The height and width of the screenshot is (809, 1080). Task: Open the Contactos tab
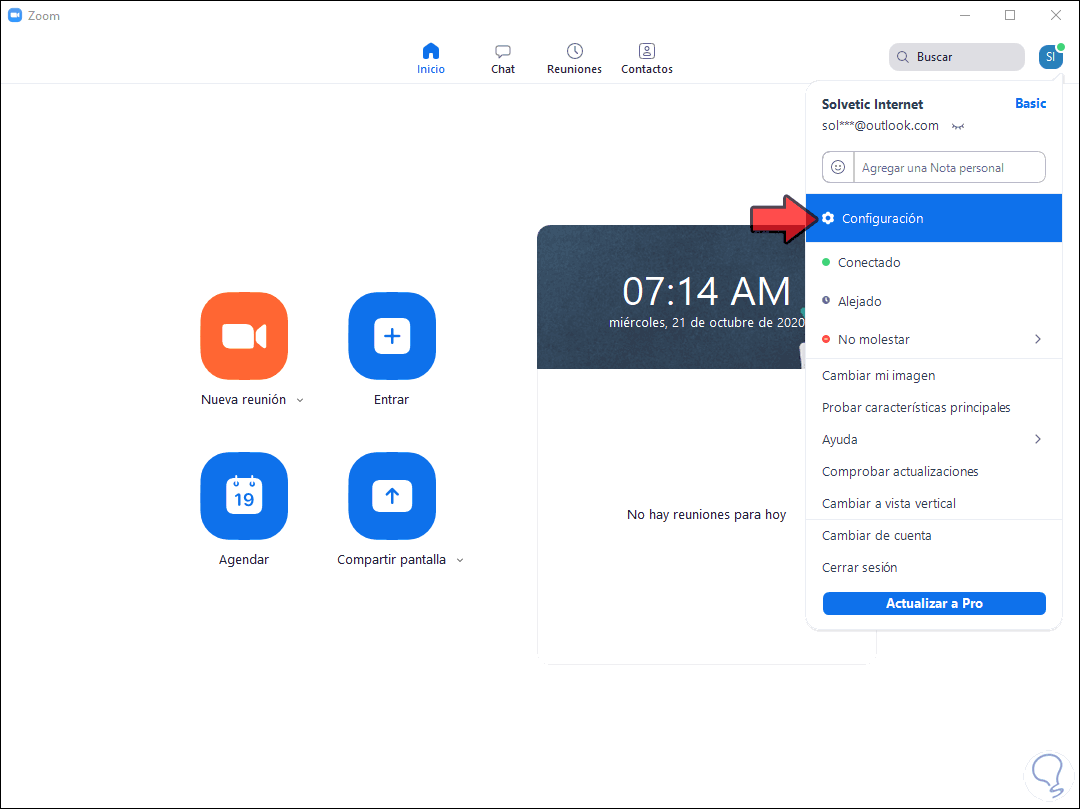(647, 59)
